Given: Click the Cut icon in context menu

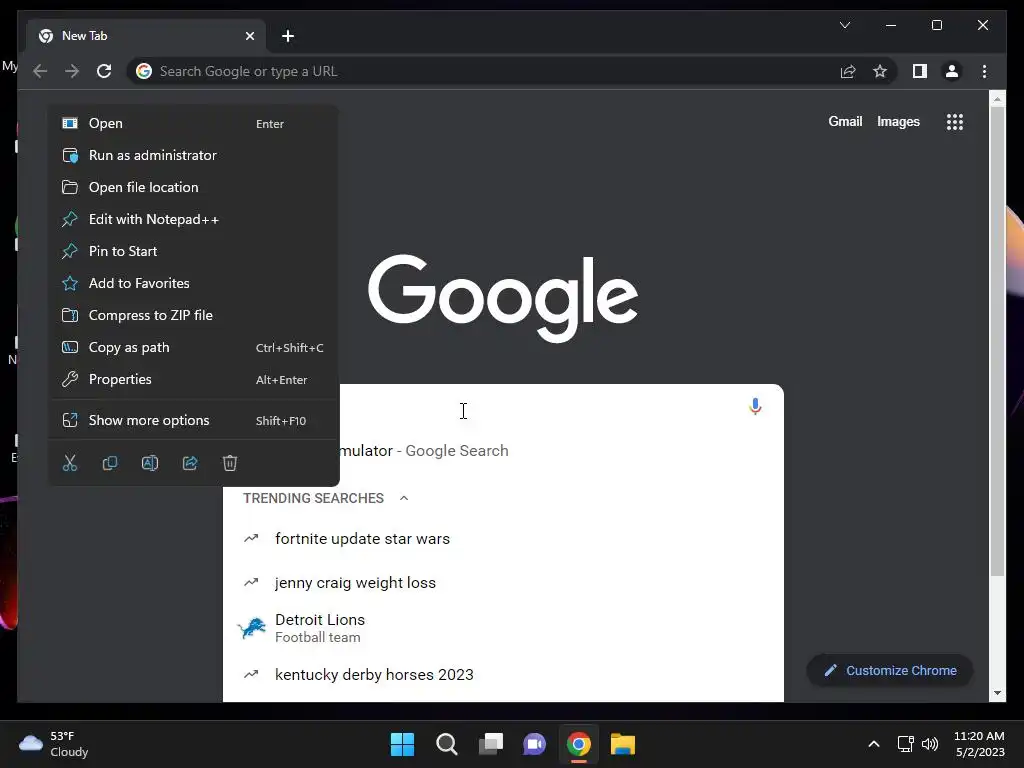Looking at the screenshot, I should coord(70,463).
